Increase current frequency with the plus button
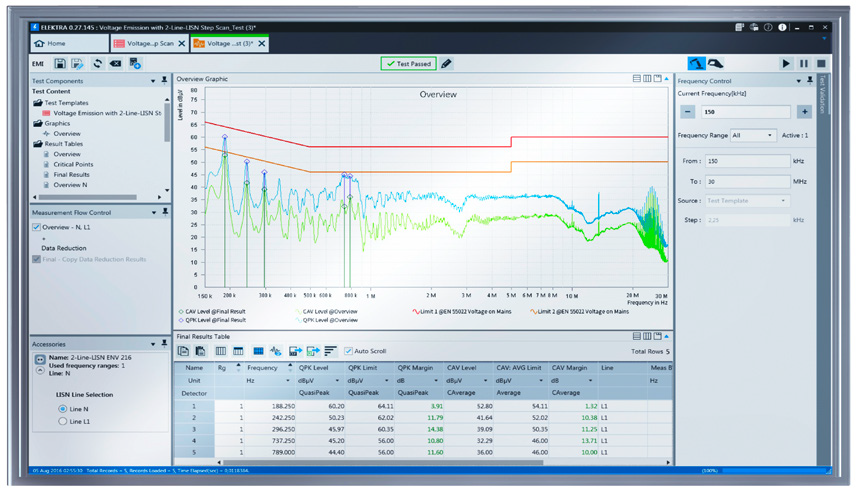Screen dimensions: 856x488 point(803,112)
